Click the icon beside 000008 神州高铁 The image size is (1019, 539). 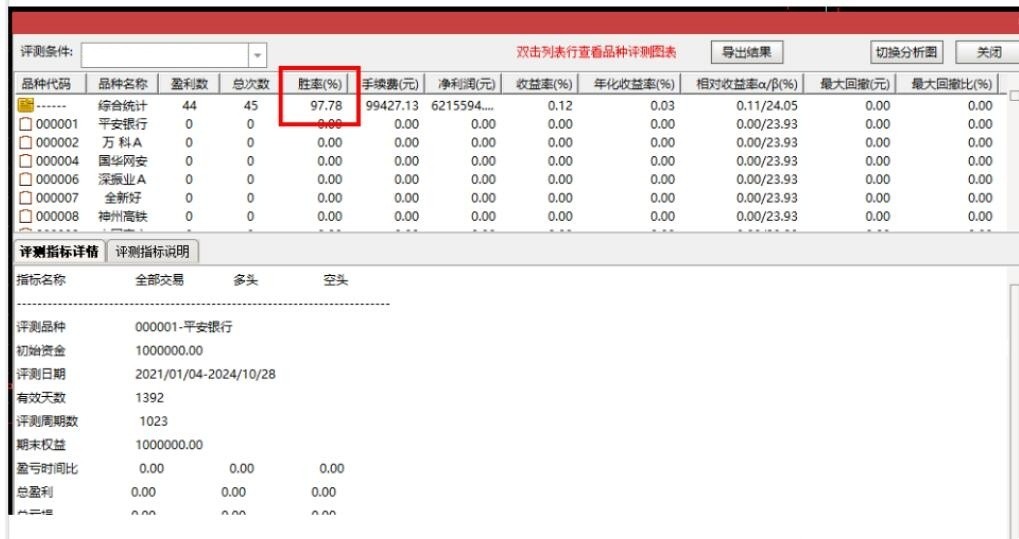click(26, 216)
